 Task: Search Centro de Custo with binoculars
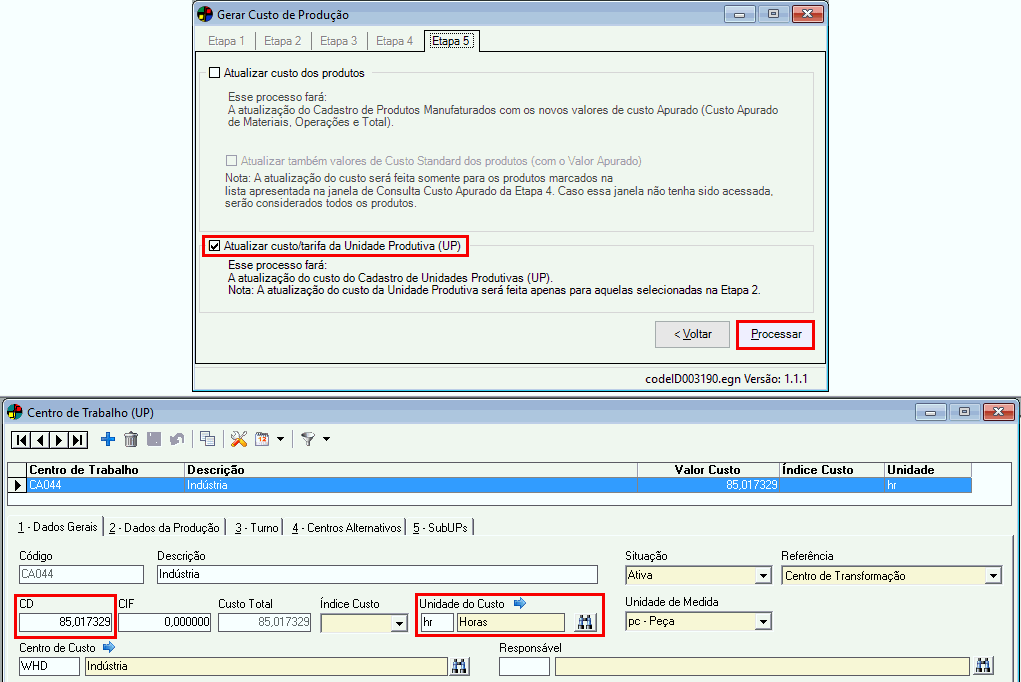[x=460, y=666]
